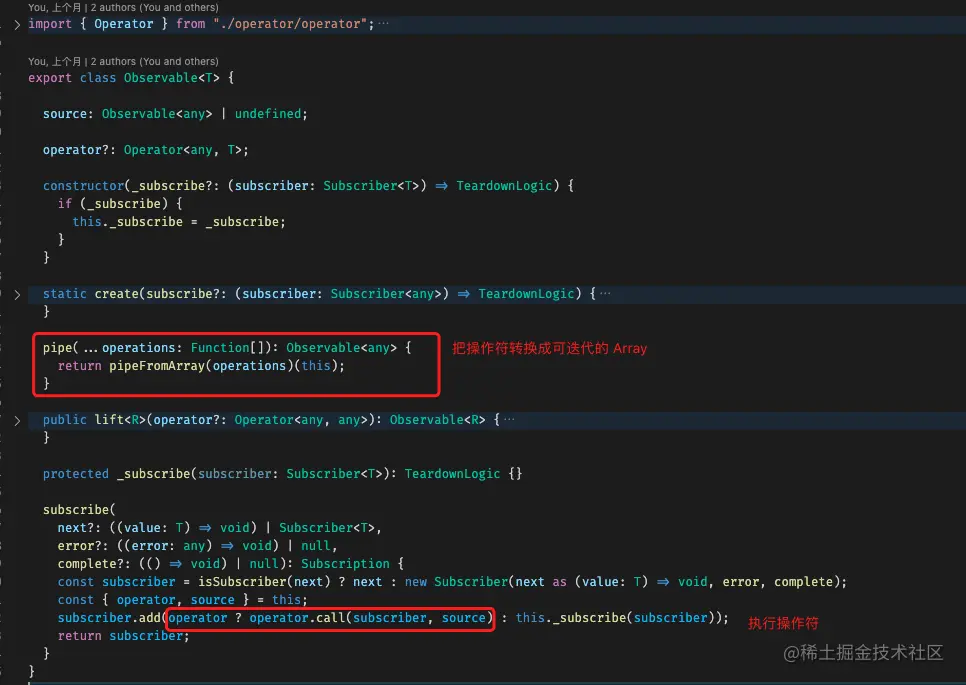The height and width of the screenshot is (685, 966).
Task: Click the "./operator/operator" import path string
Action: tap(290, 24)
